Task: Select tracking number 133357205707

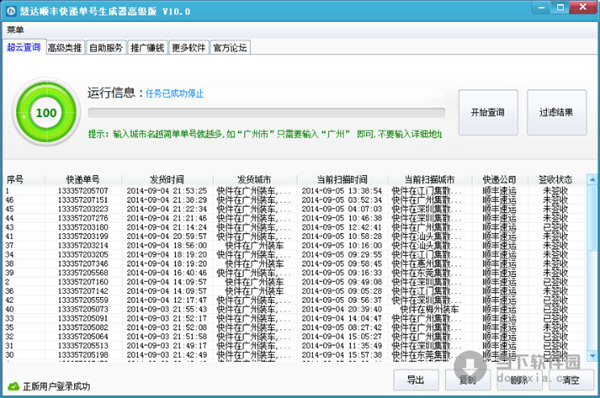Action: pyautogui.click(x=83, y=191)
